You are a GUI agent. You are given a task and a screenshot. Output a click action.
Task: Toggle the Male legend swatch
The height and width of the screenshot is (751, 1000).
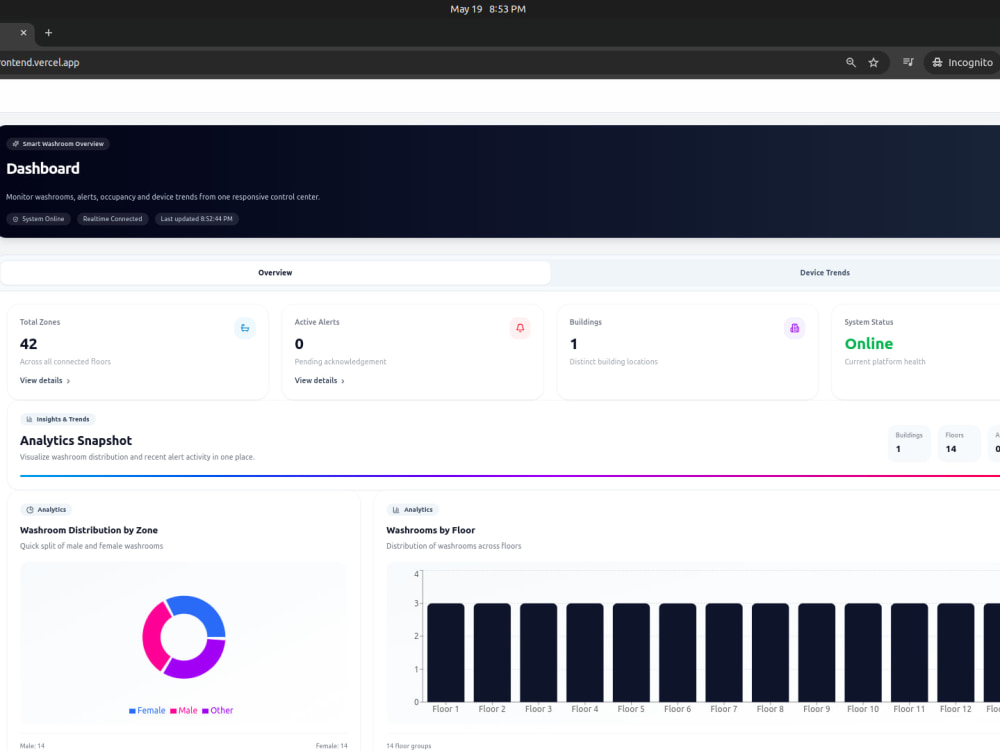click(173, 711)
